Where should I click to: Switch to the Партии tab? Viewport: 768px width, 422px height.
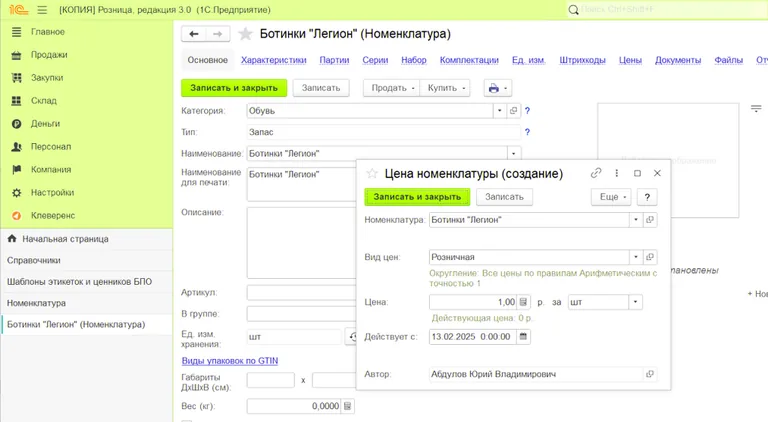[334, 60]
